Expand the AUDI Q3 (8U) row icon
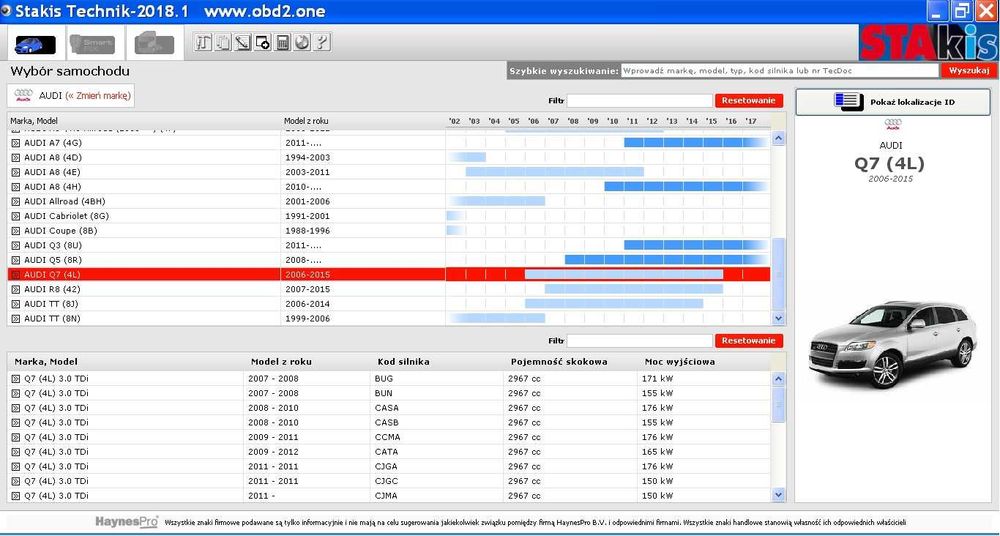This screenshot has width=1000, height=536. click(x=16, y=246)
